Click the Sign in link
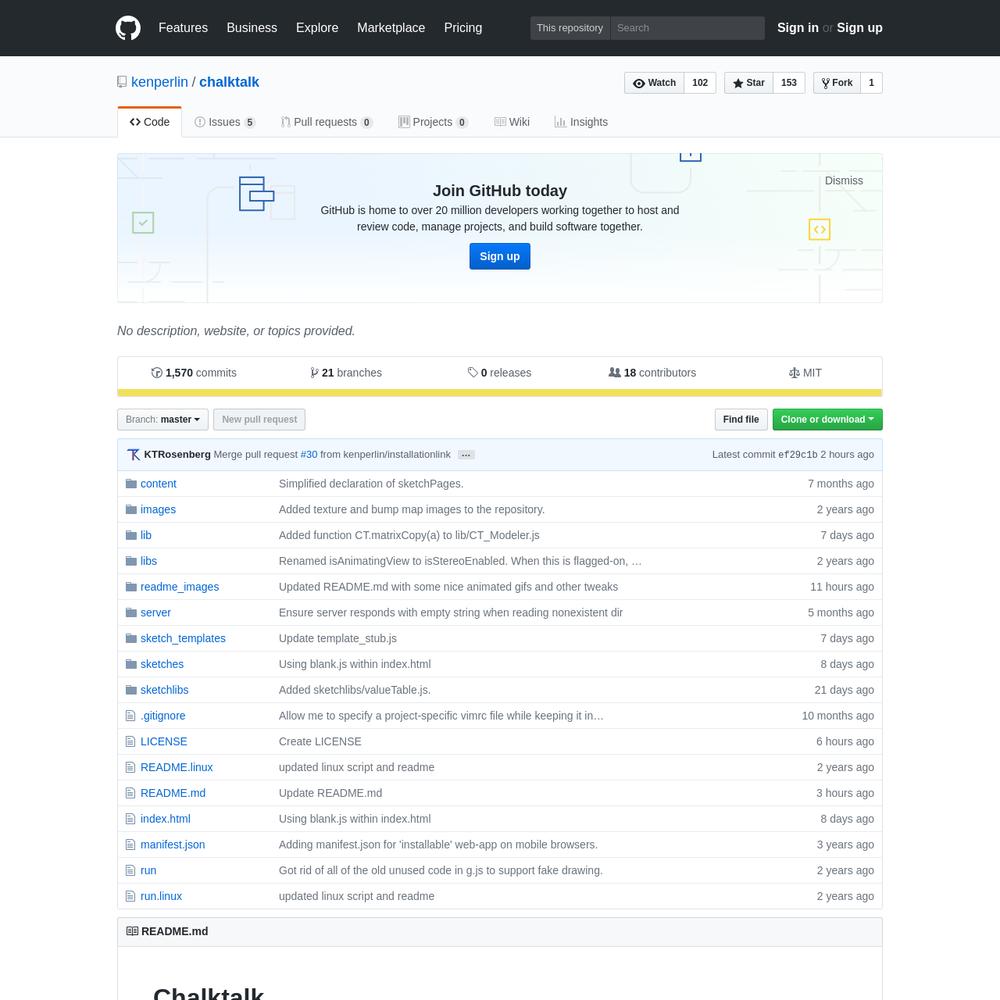This screenshot has width=1000, height=1000. coord(798,28)
